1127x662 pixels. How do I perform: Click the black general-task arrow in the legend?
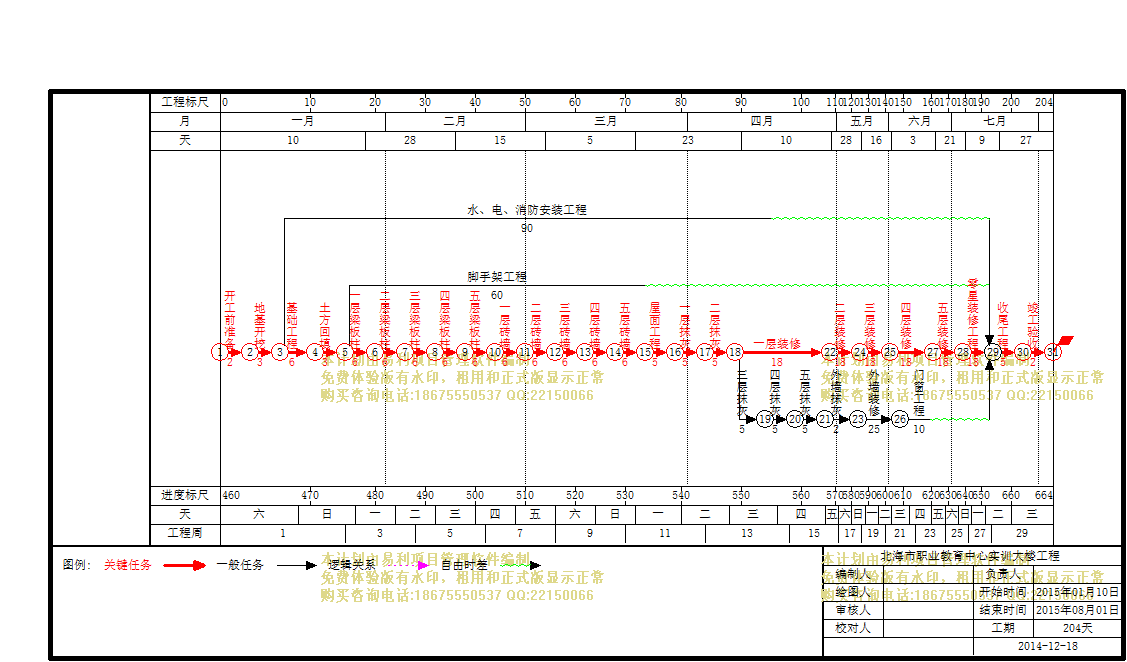click(296, 566)
